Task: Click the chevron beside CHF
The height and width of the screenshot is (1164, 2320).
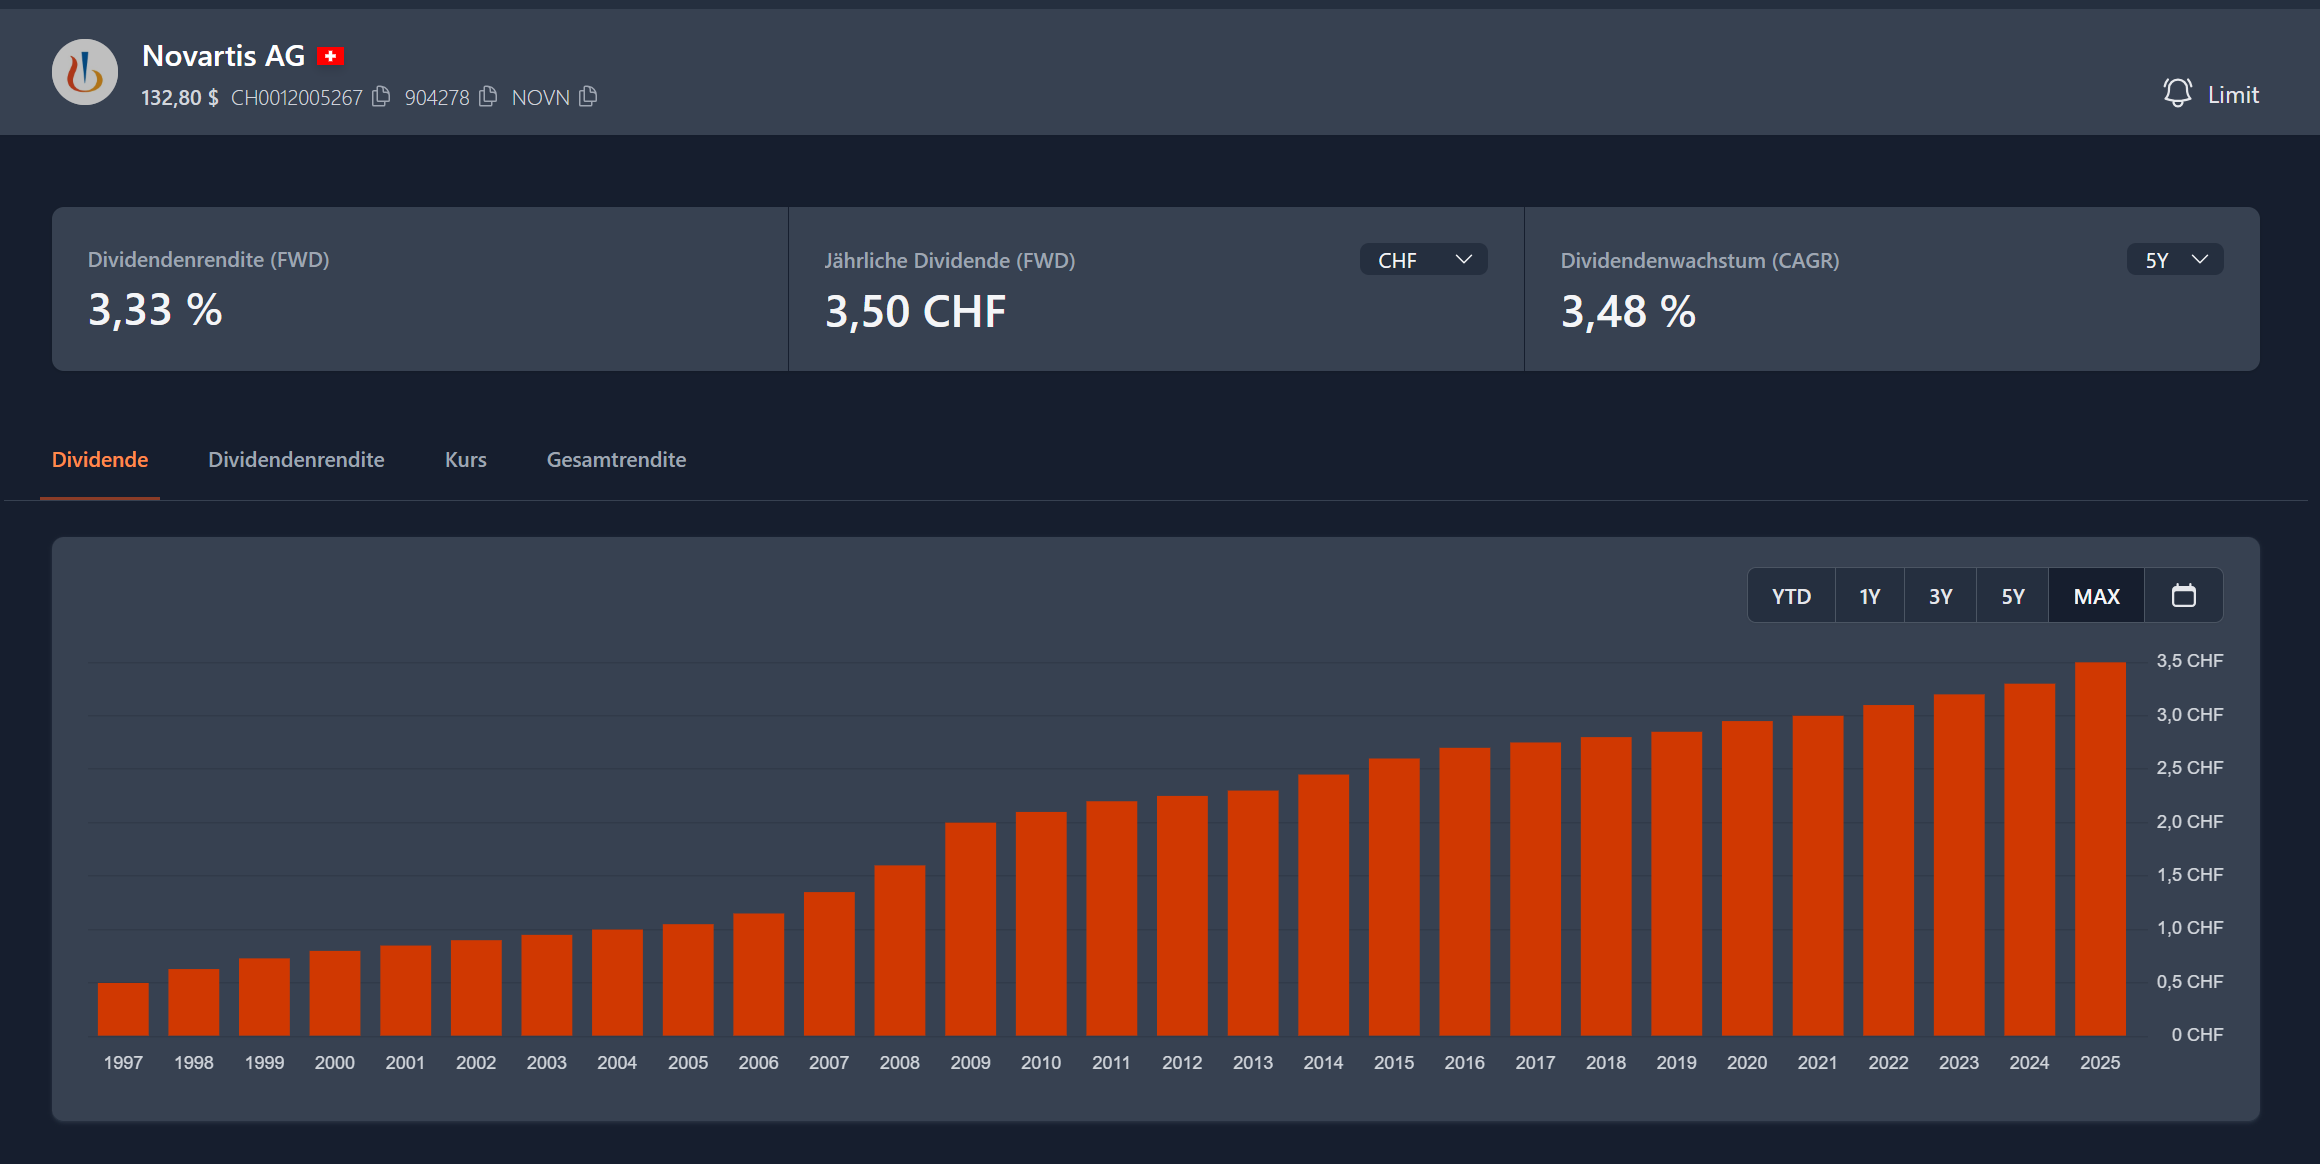Action: point(1464,260)
